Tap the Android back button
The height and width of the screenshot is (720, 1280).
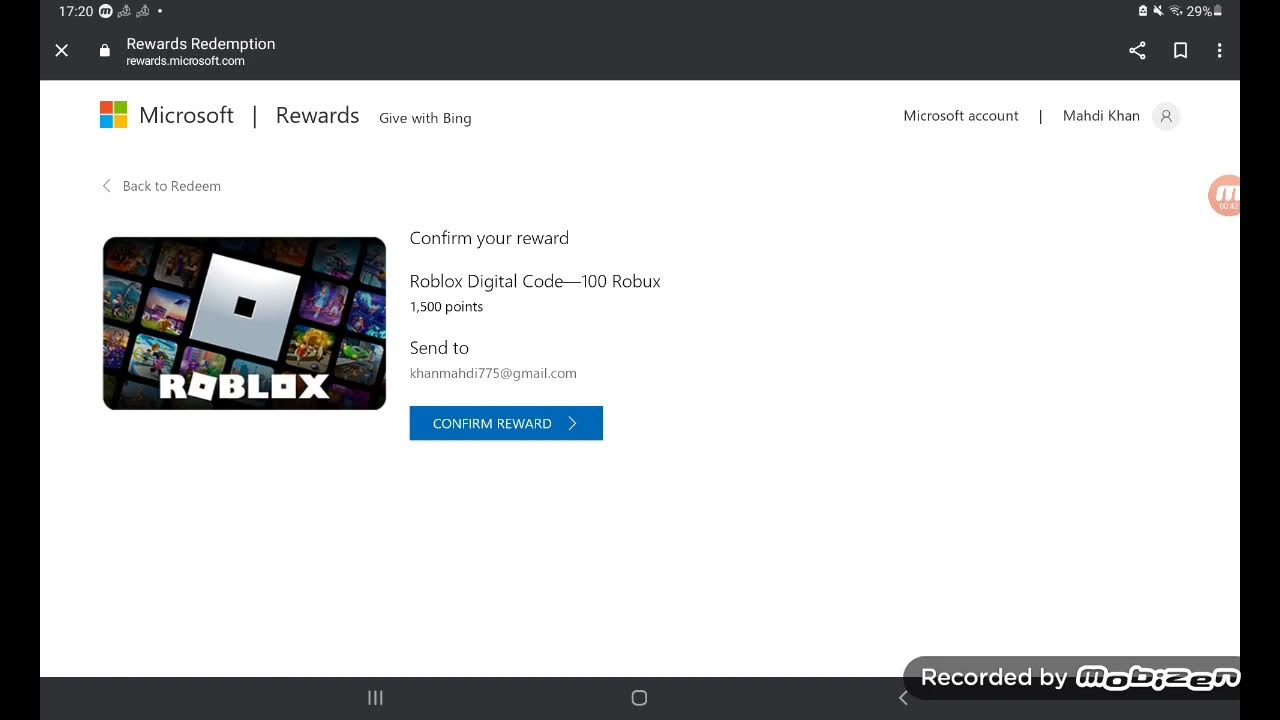903,698
